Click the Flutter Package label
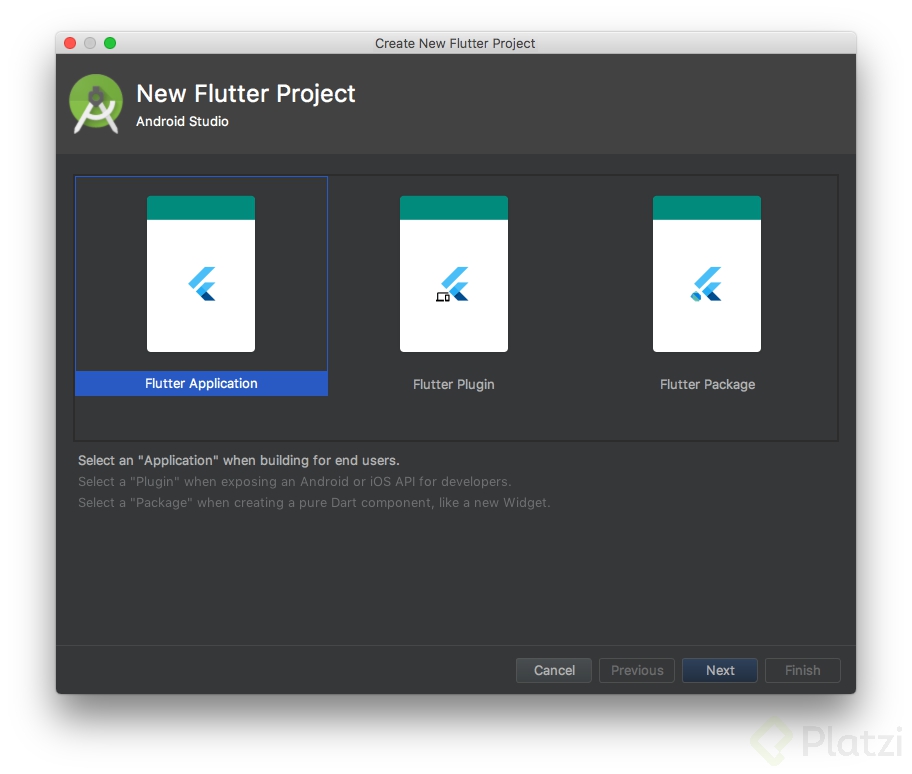Viewport: 912px width, 774px height. [707, 383]
